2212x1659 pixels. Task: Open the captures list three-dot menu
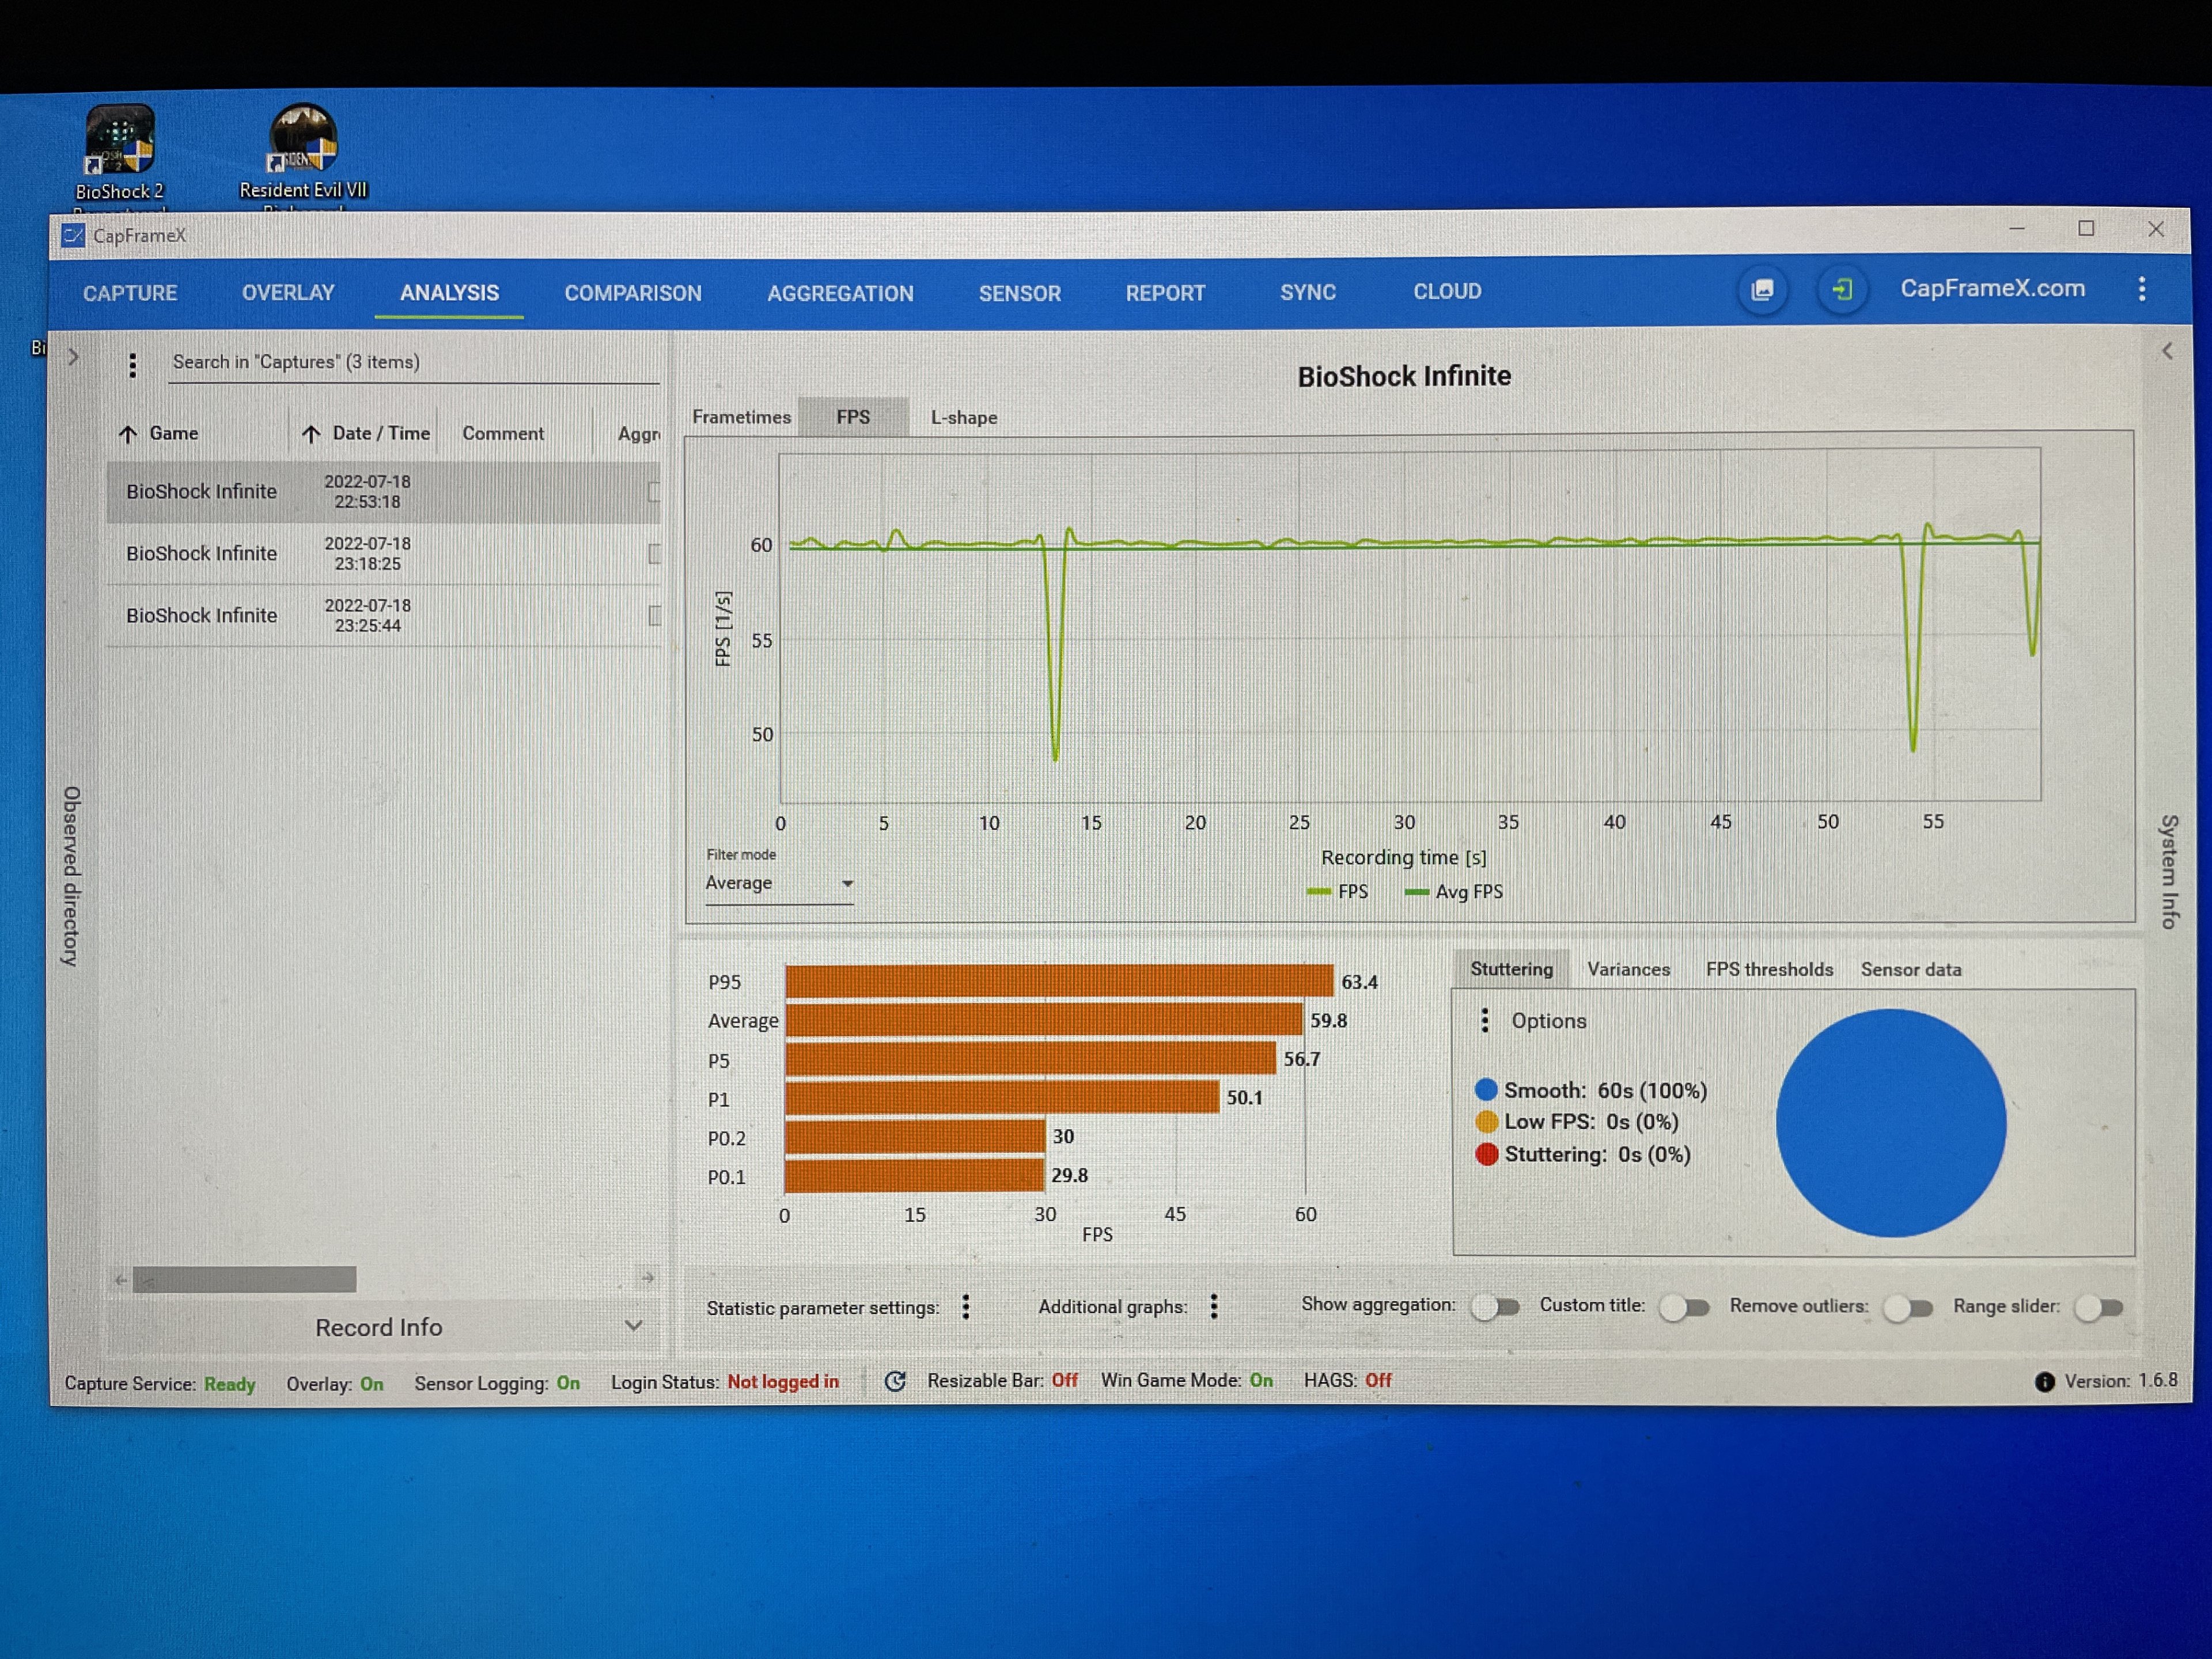pos(132,365)
